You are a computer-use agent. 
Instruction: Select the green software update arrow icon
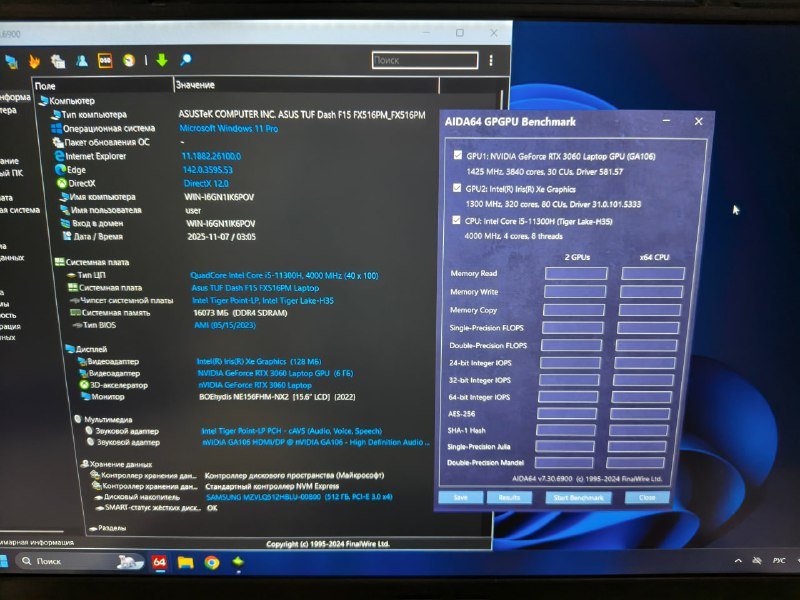162,61
